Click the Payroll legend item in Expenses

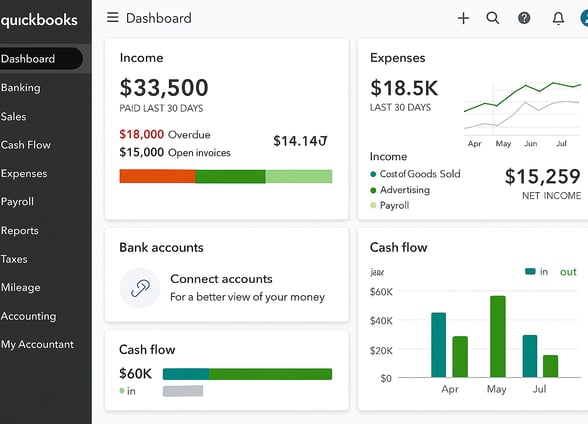(x=390, y=205)
